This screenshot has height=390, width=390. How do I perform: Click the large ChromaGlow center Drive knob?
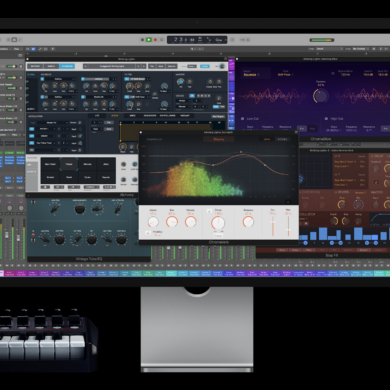pos(321,96)
